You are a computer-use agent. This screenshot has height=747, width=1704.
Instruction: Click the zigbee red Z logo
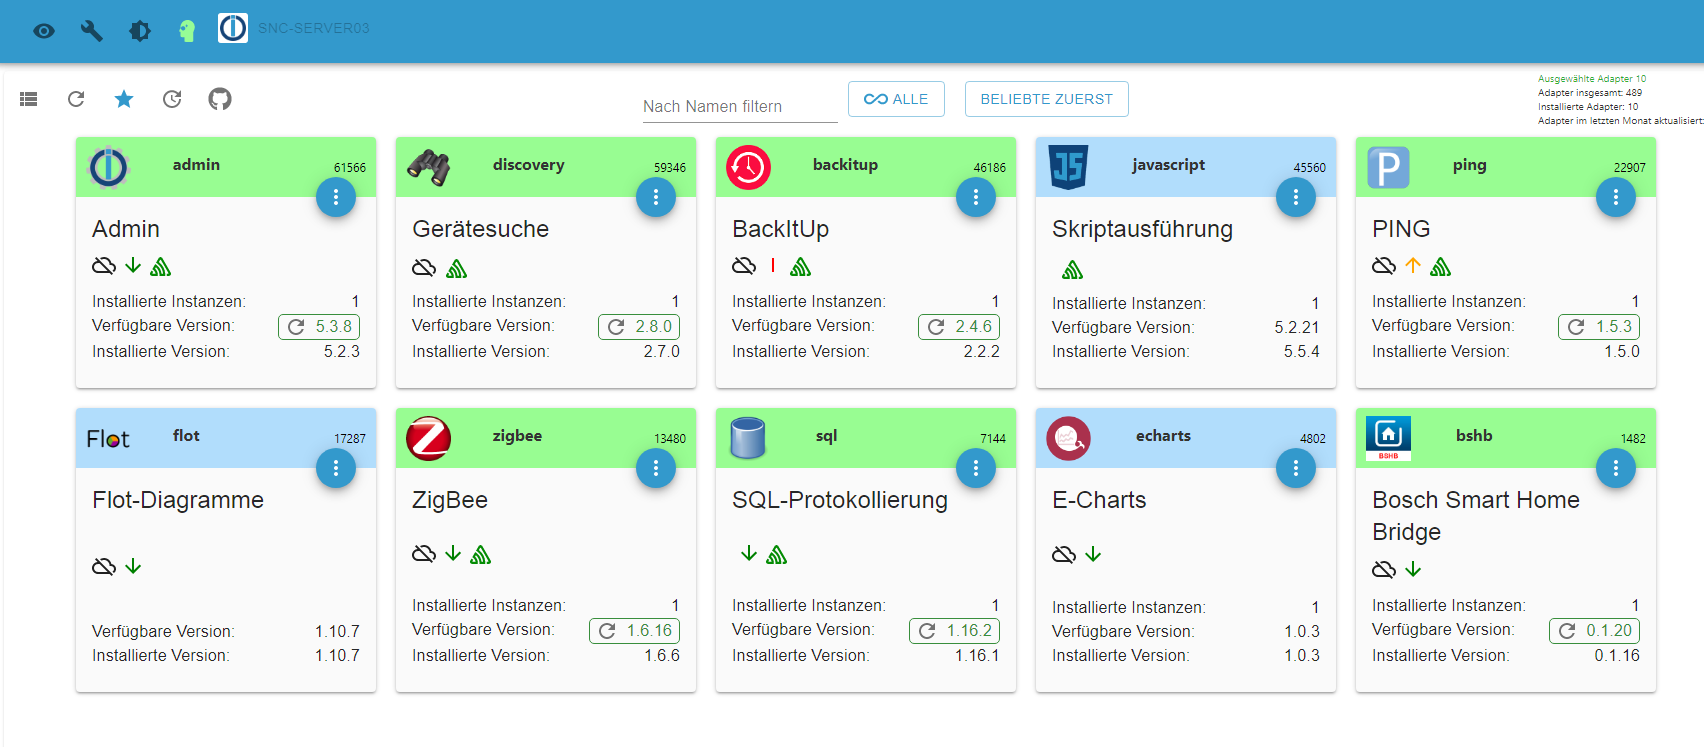pyautogui.click(x=429, y=438)
